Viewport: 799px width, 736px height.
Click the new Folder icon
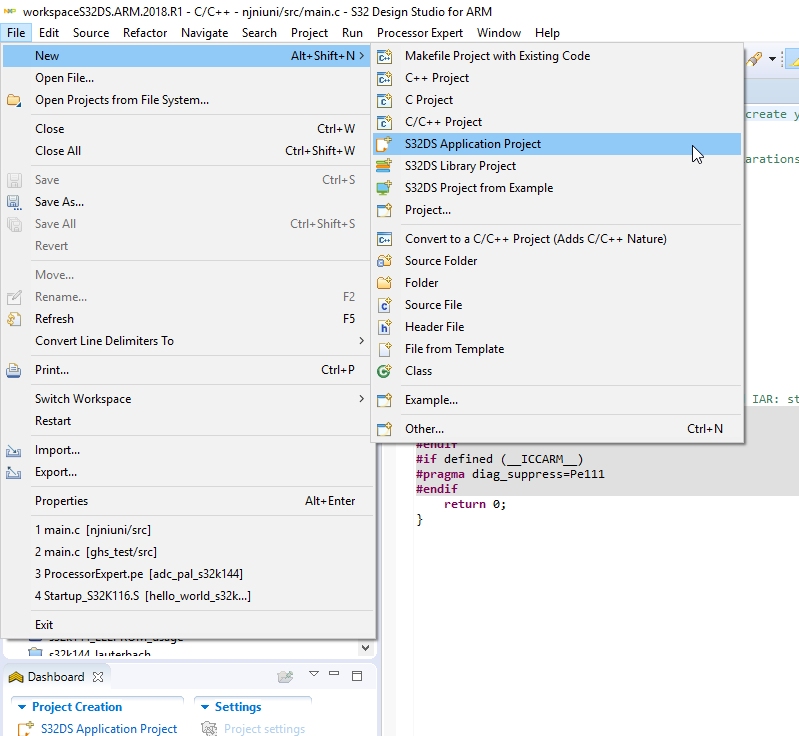[x=385, y=283]
